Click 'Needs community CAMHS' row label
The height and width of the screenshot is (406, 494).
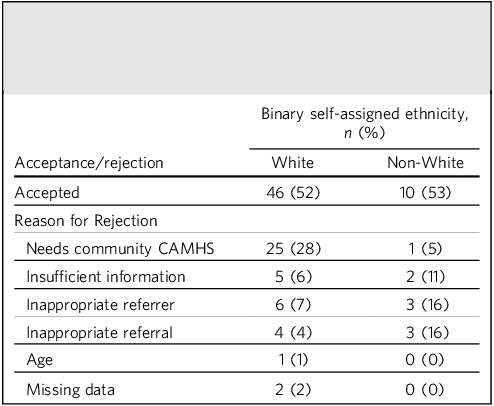[x=120, y=249]
